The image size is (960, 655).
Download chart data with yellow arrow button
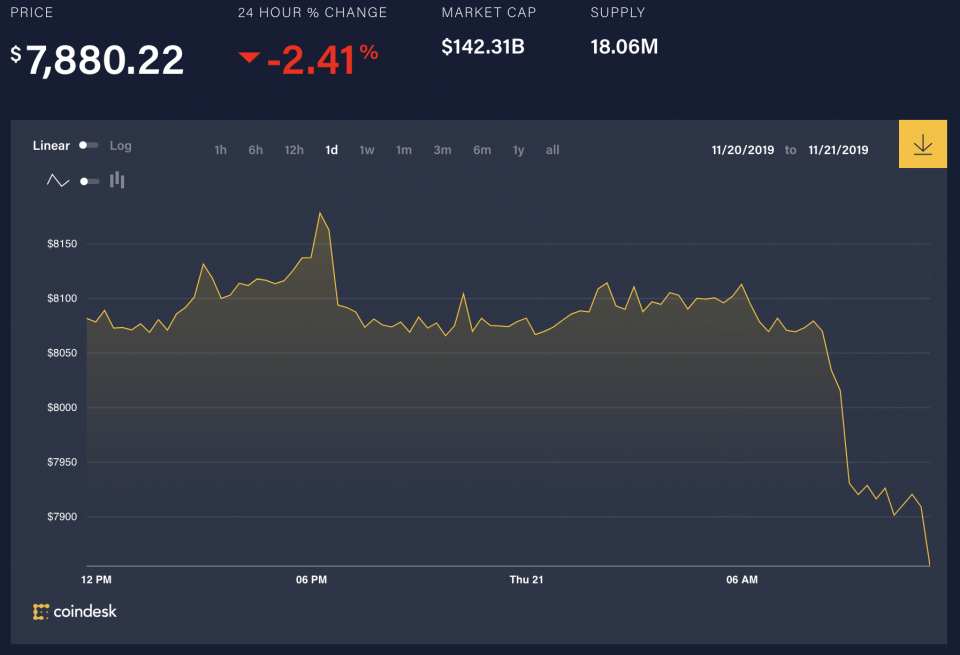[x=923, y=144]
